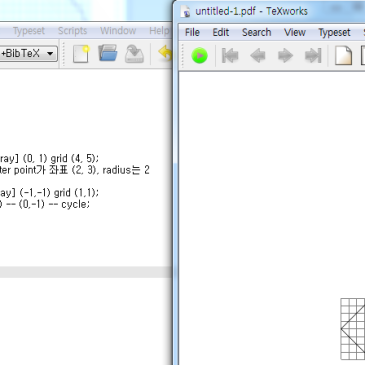365x365 pixels.
Task: Open the Search menu
Action: tap(256, 32)
